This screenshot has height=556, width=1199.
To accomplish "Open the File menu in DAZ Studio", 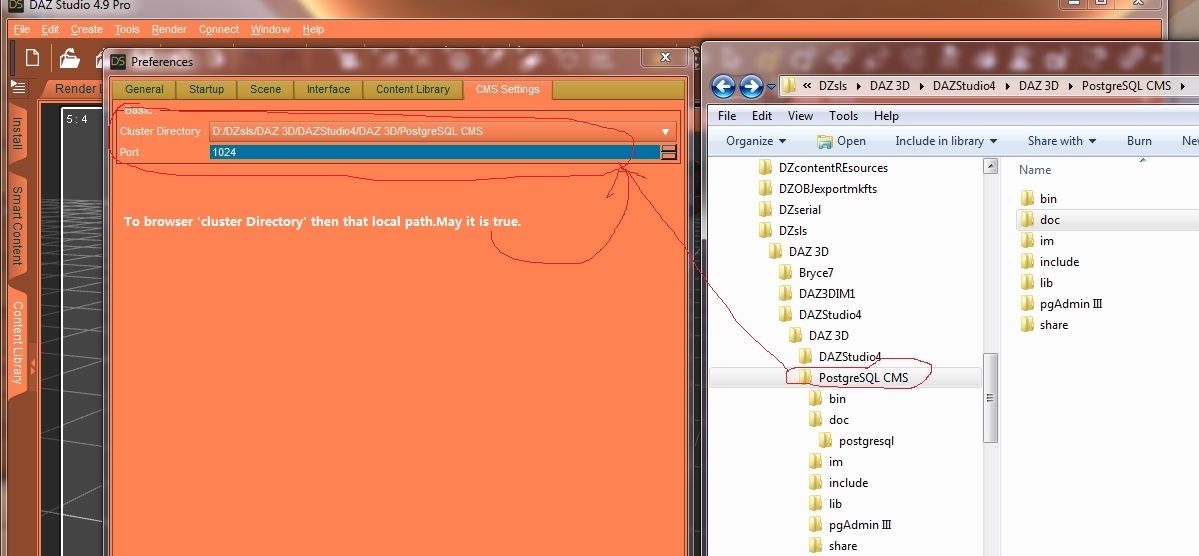I will click(x=21, y=29).
